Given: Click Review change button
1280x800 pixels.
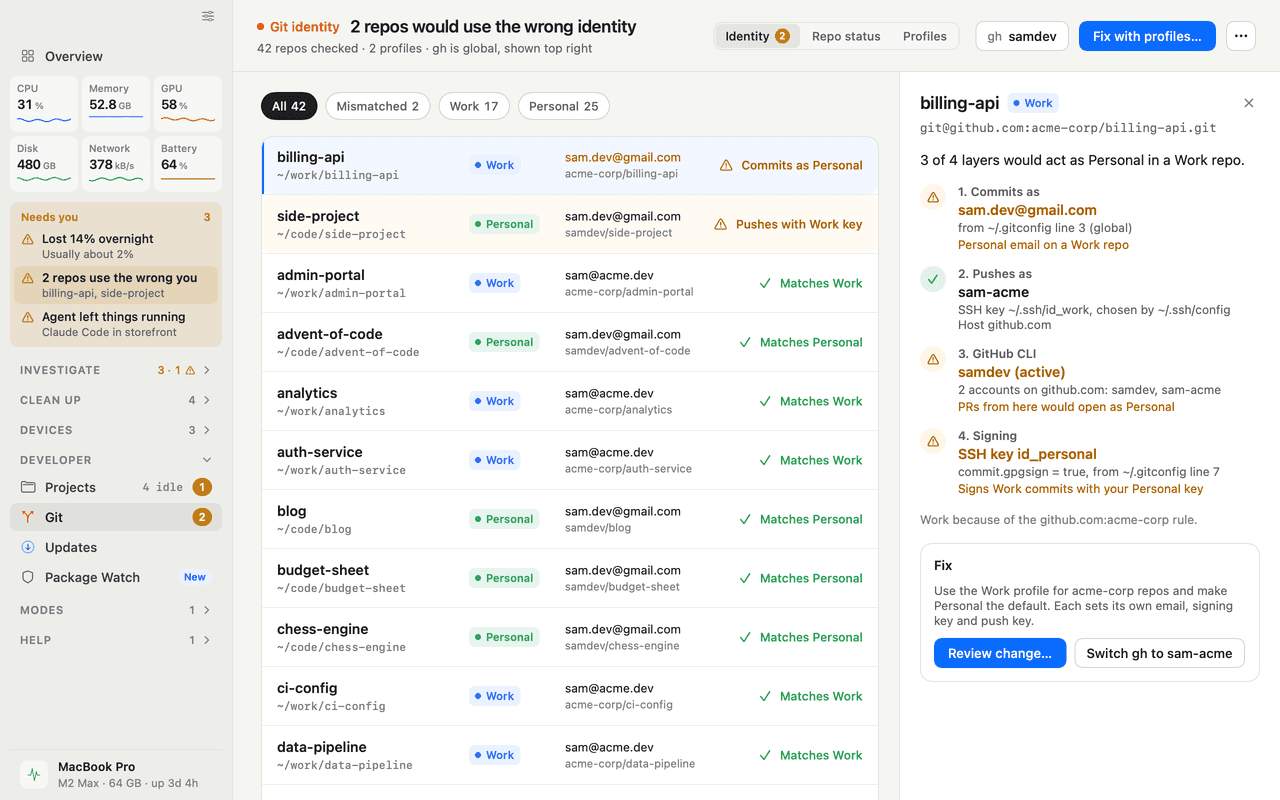Looking at the screenshot, I should (1000, 653).
